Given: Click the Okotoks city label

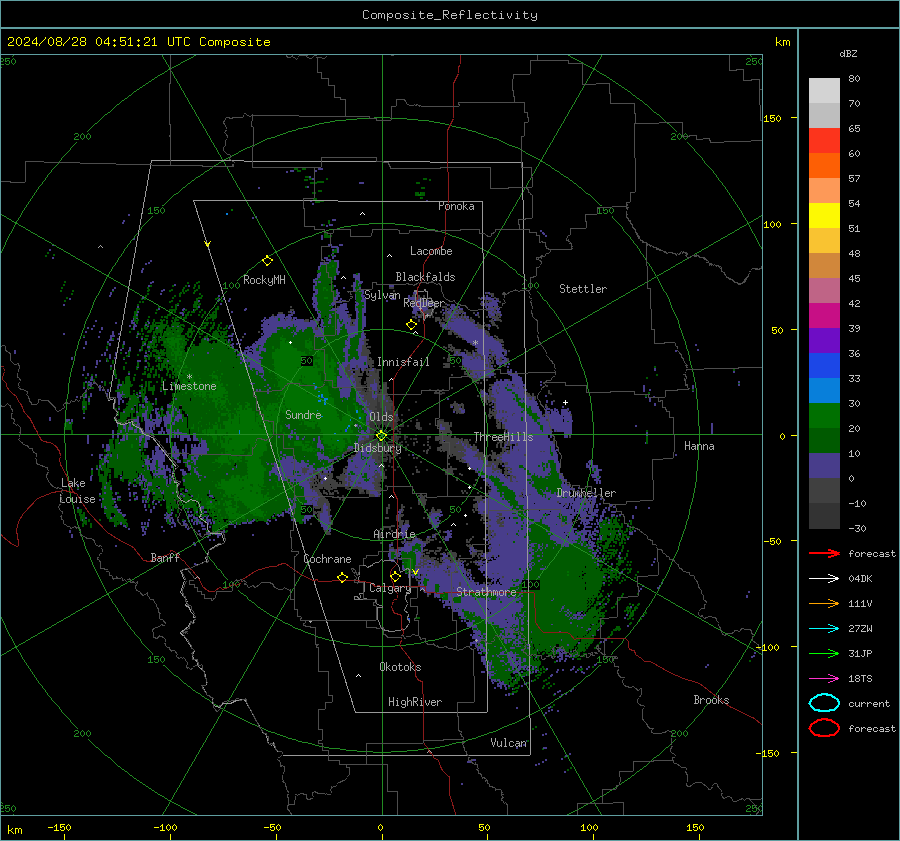Looking at the screenshot, I should (x=400, y=667).
